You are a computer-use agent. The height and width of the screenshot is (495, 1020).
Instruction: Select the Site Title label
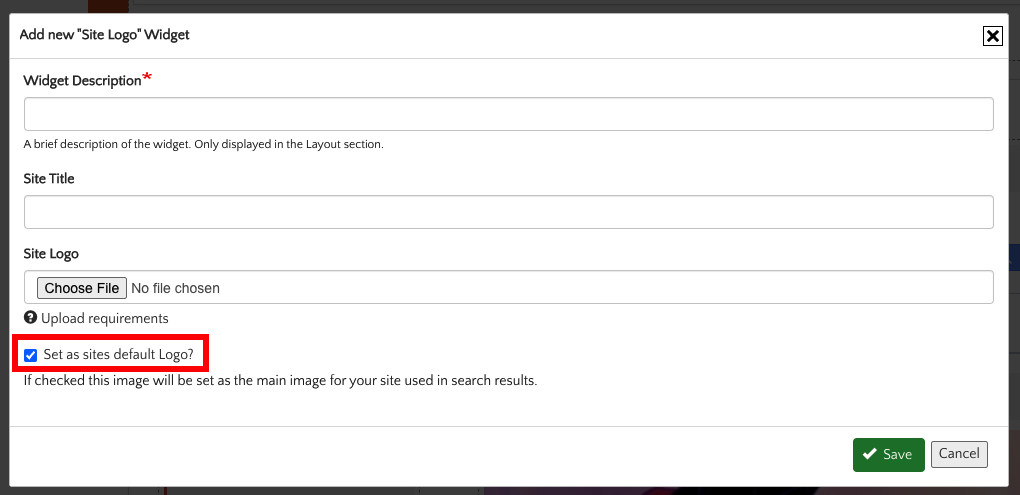point(49,179)
